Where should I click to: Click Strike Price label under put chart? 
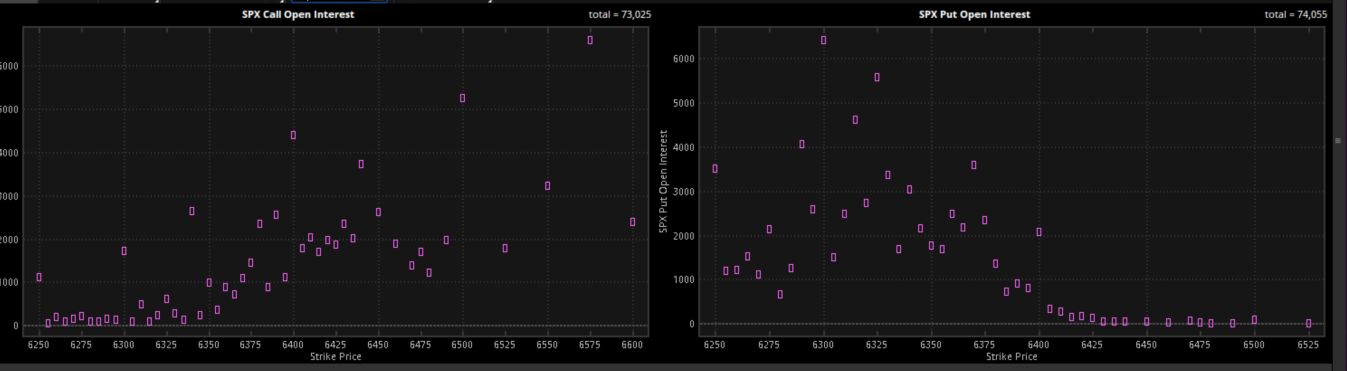click(x=1011, y=356)
